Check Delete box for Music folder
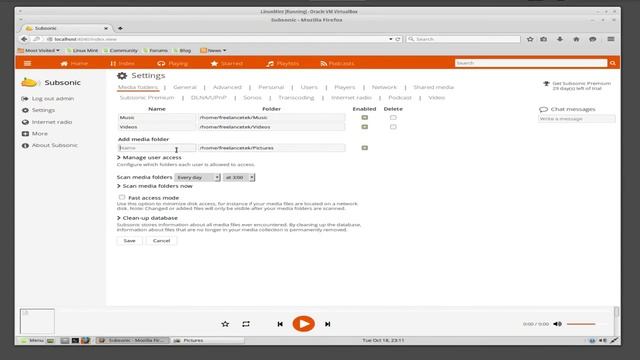The height and width of the screenshot is (360, 640). pos(393,118)
